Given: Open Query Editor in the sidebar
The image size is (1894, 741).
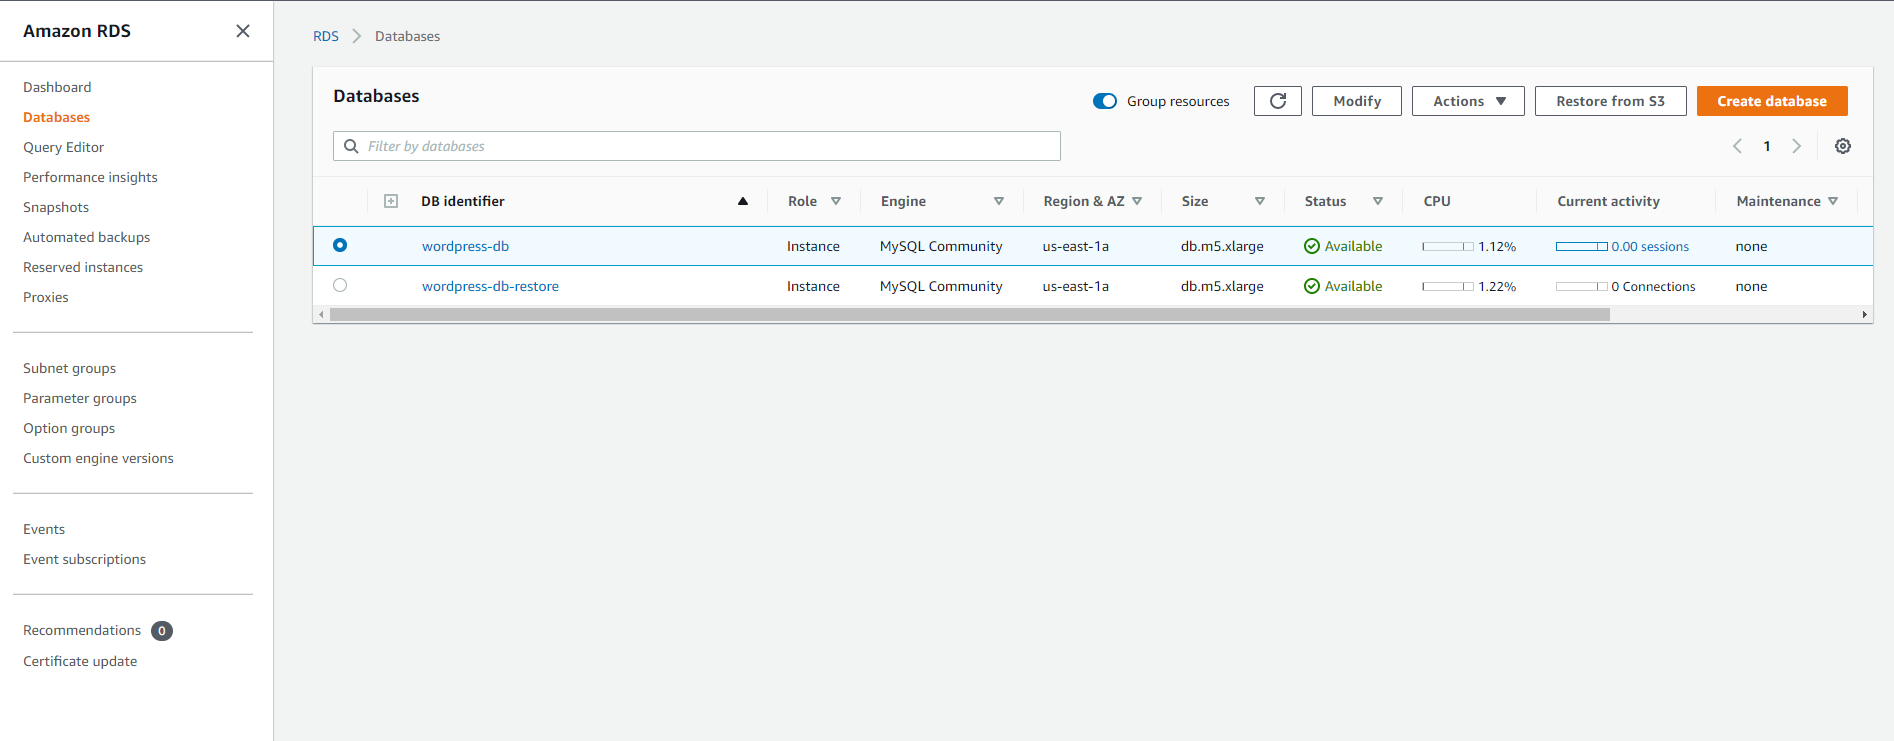Looking at the screenshot, I should click(63, 147).
